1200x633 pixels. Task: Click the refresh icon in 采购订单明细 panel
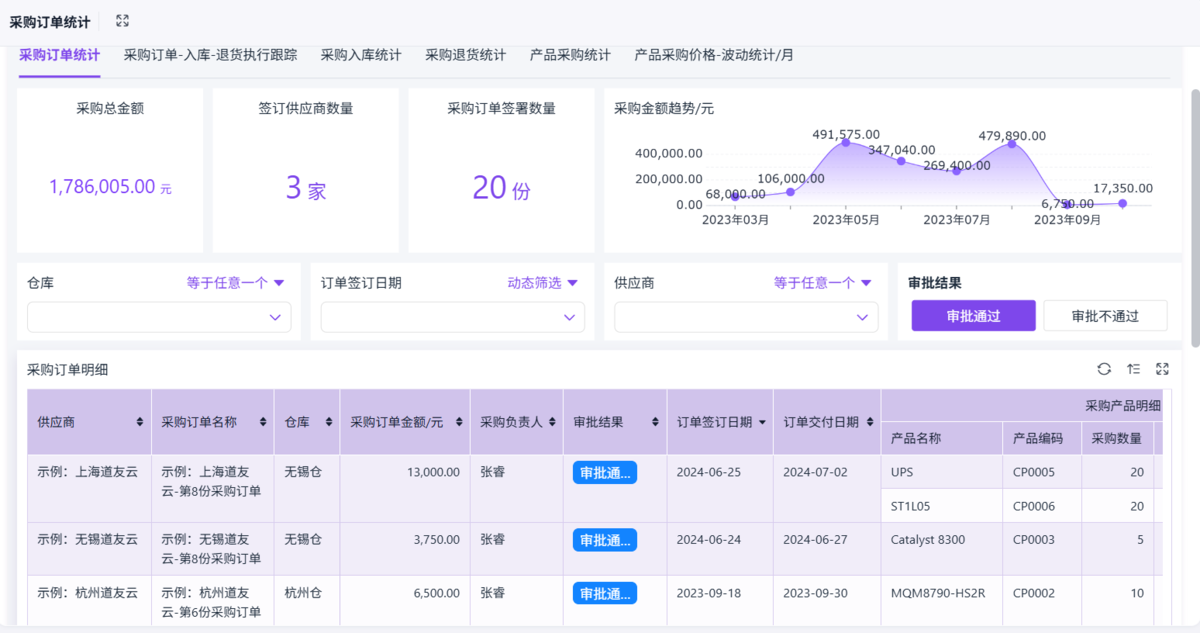pyautogui.click(x=1104, y=369)
